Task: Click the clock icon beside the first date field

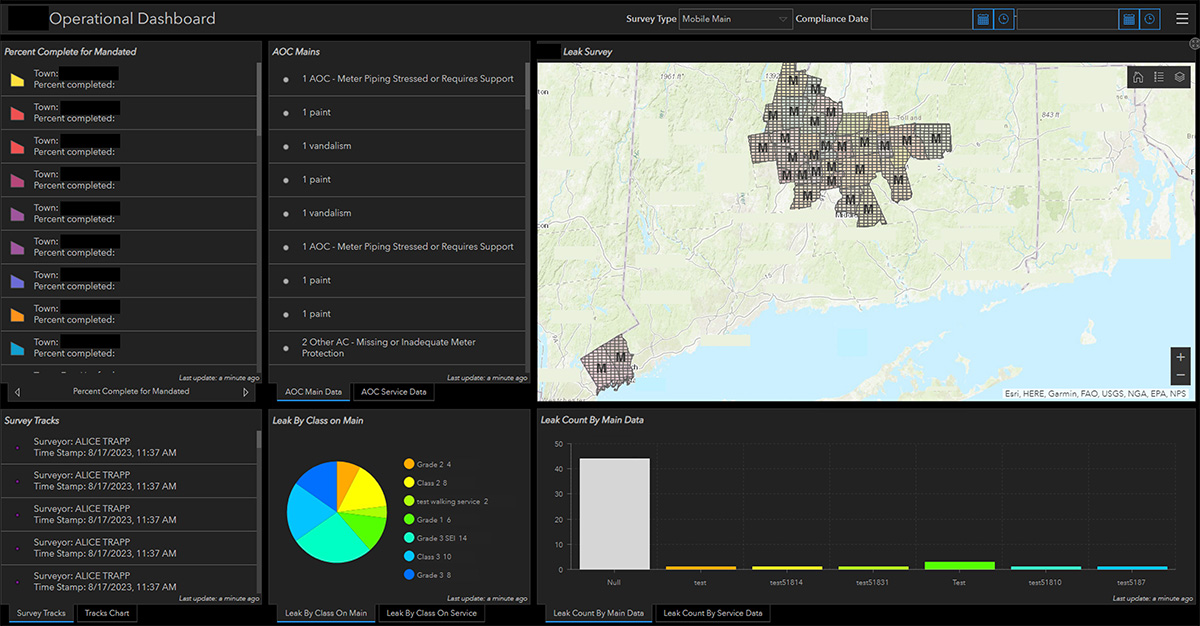Action: point(1005,18)
